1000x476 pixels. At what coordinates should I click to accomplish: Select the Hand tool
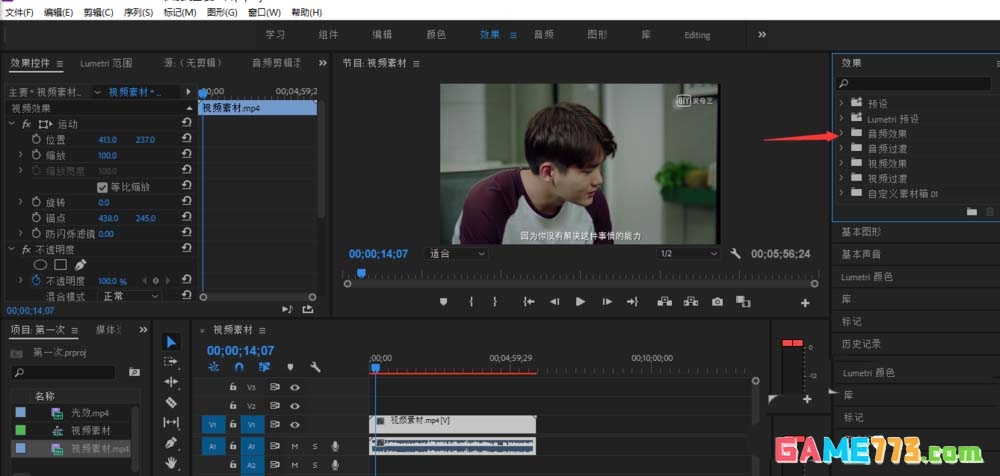170,463
